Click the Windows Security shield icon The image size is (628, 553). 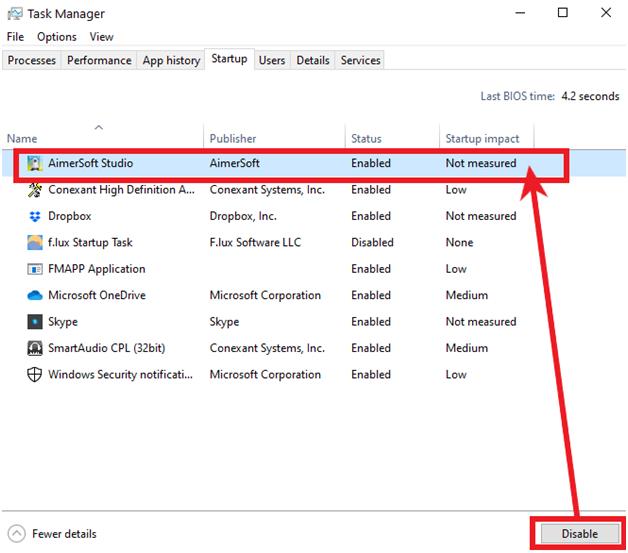click(x=34, y=375)
